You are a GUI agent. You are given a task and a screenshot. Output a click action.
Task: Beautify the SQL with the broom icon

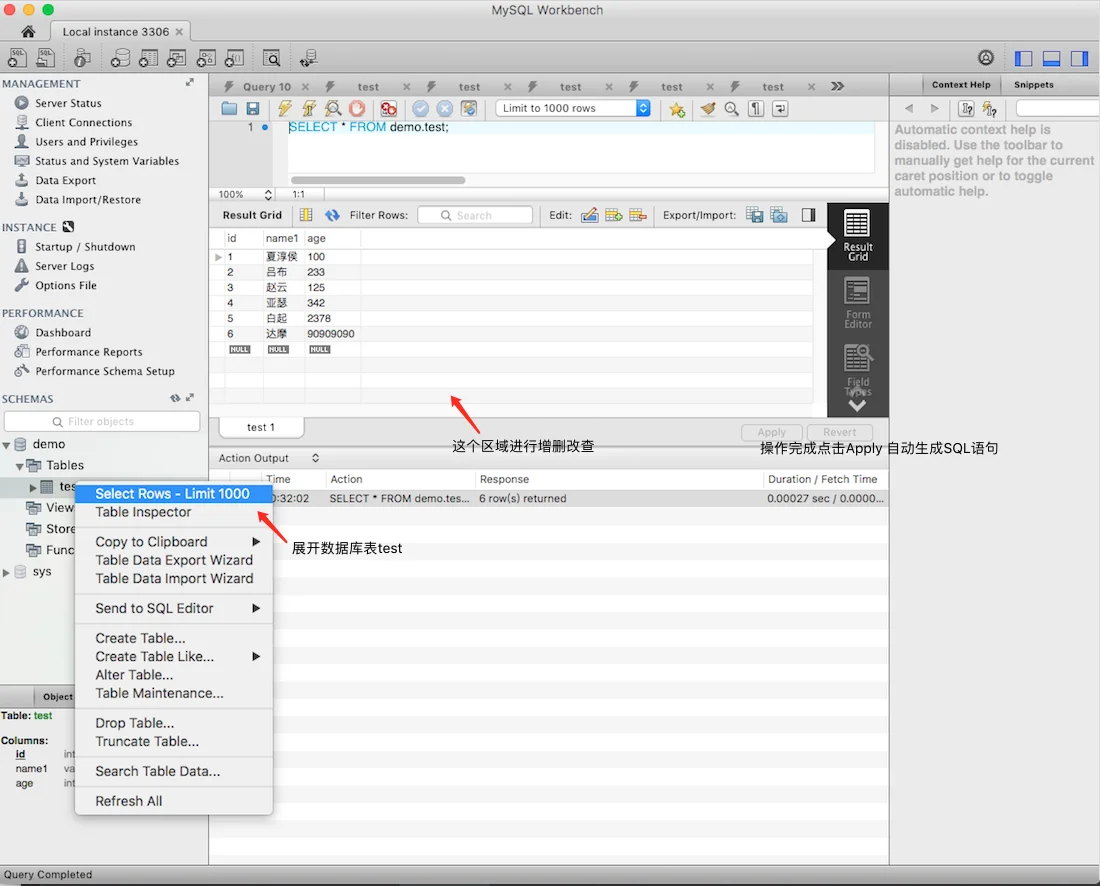[708, 109]
